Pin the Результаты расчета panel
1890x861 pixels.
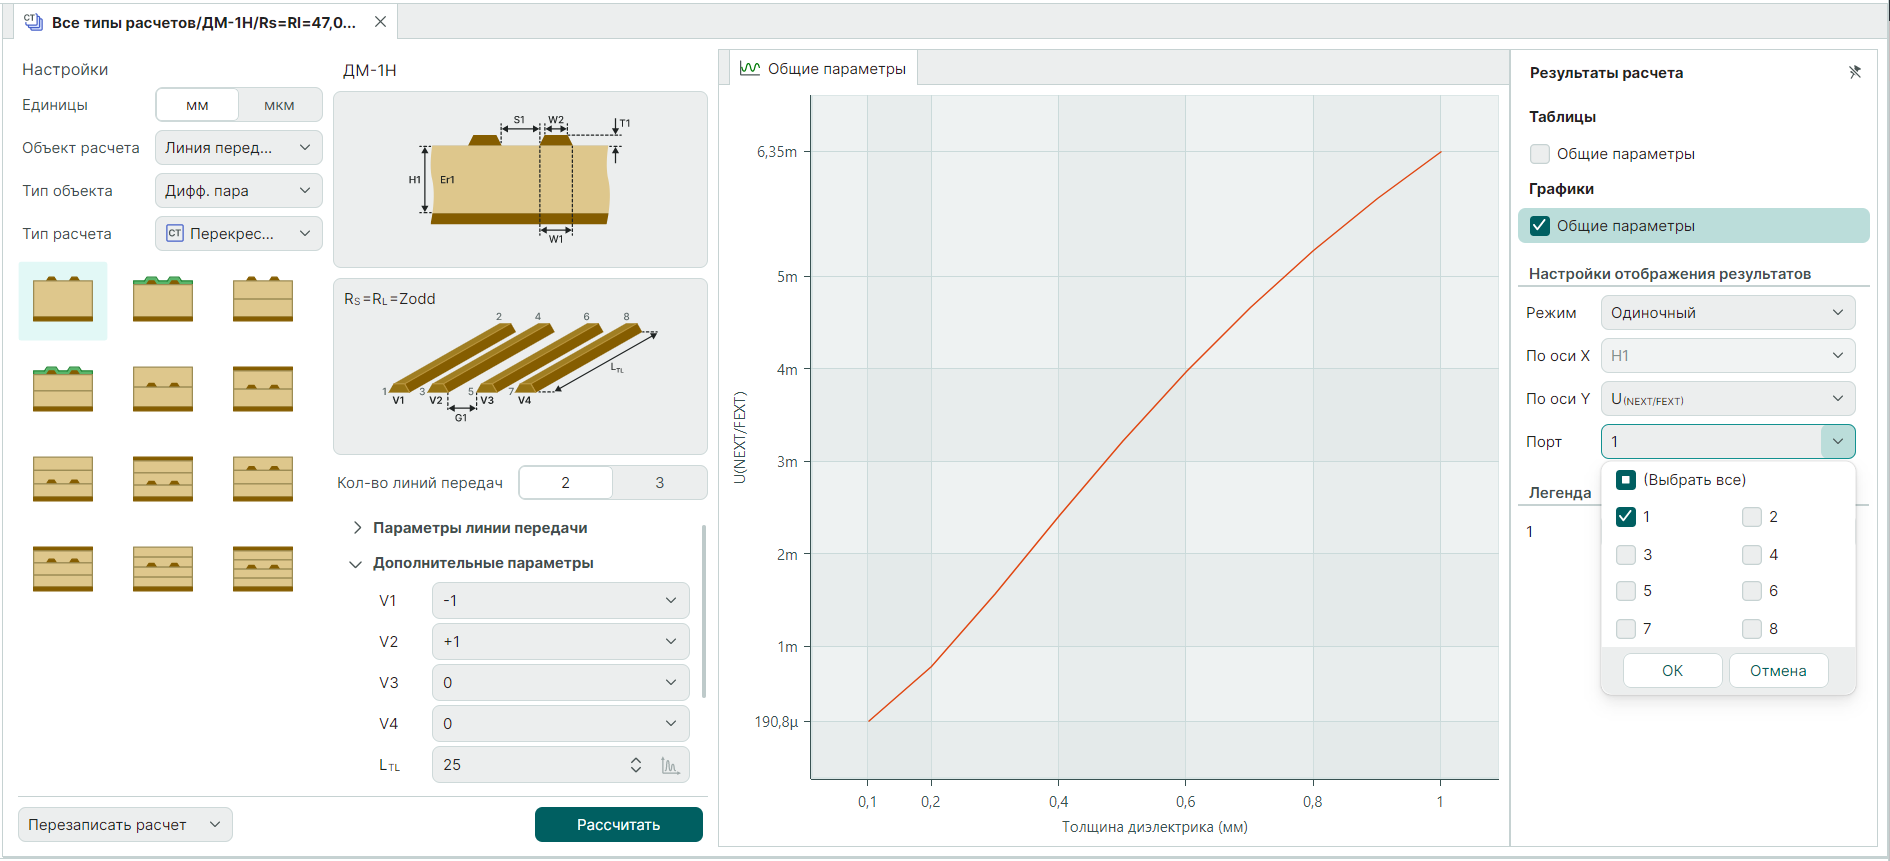point(1854,72)
